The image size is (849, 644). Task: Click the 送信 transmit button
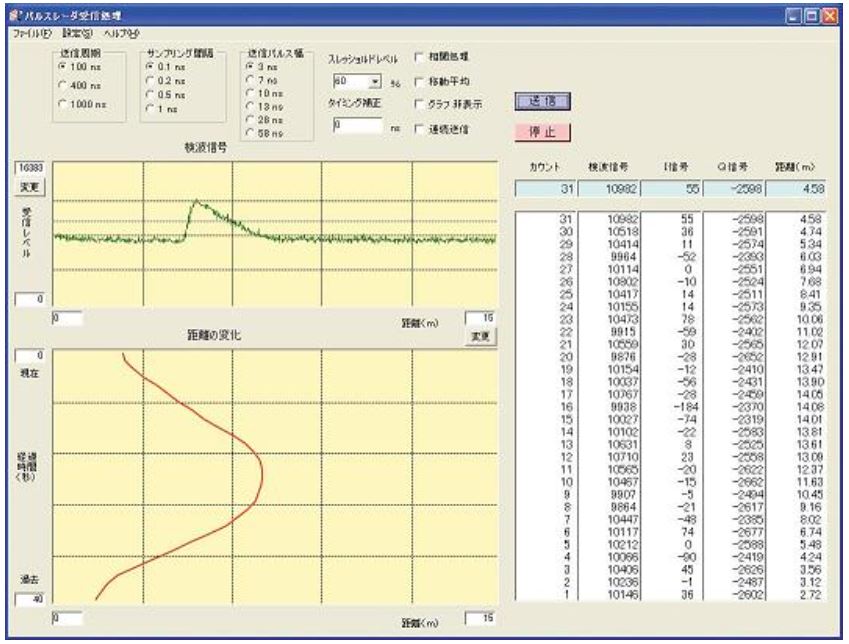(543, 101)
